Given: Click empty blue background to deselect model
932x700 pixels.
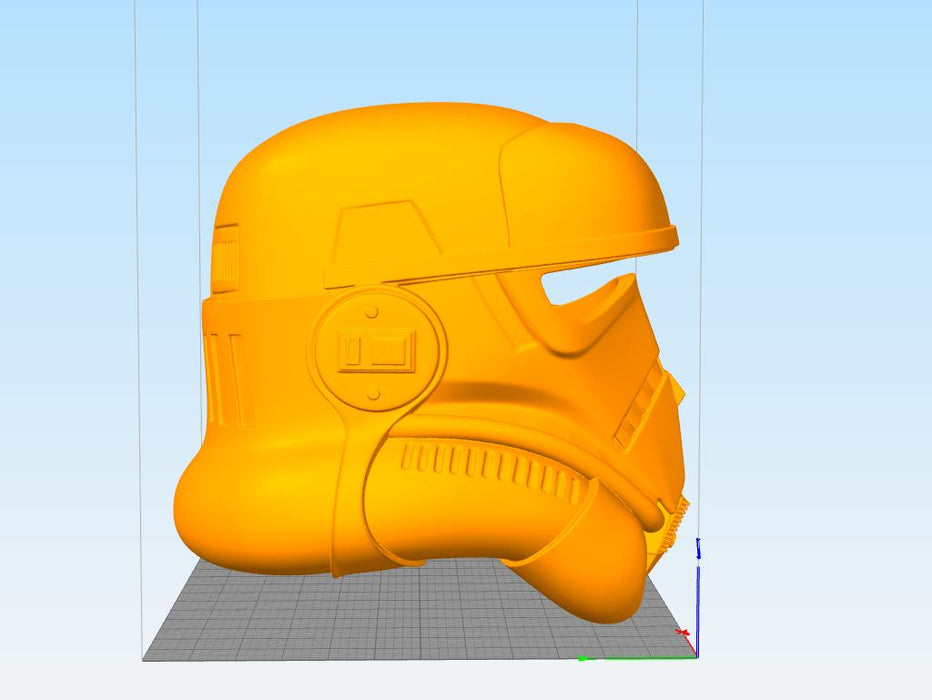Looking at the screenshot, I should pyautogui.click(x=820, y=200).
